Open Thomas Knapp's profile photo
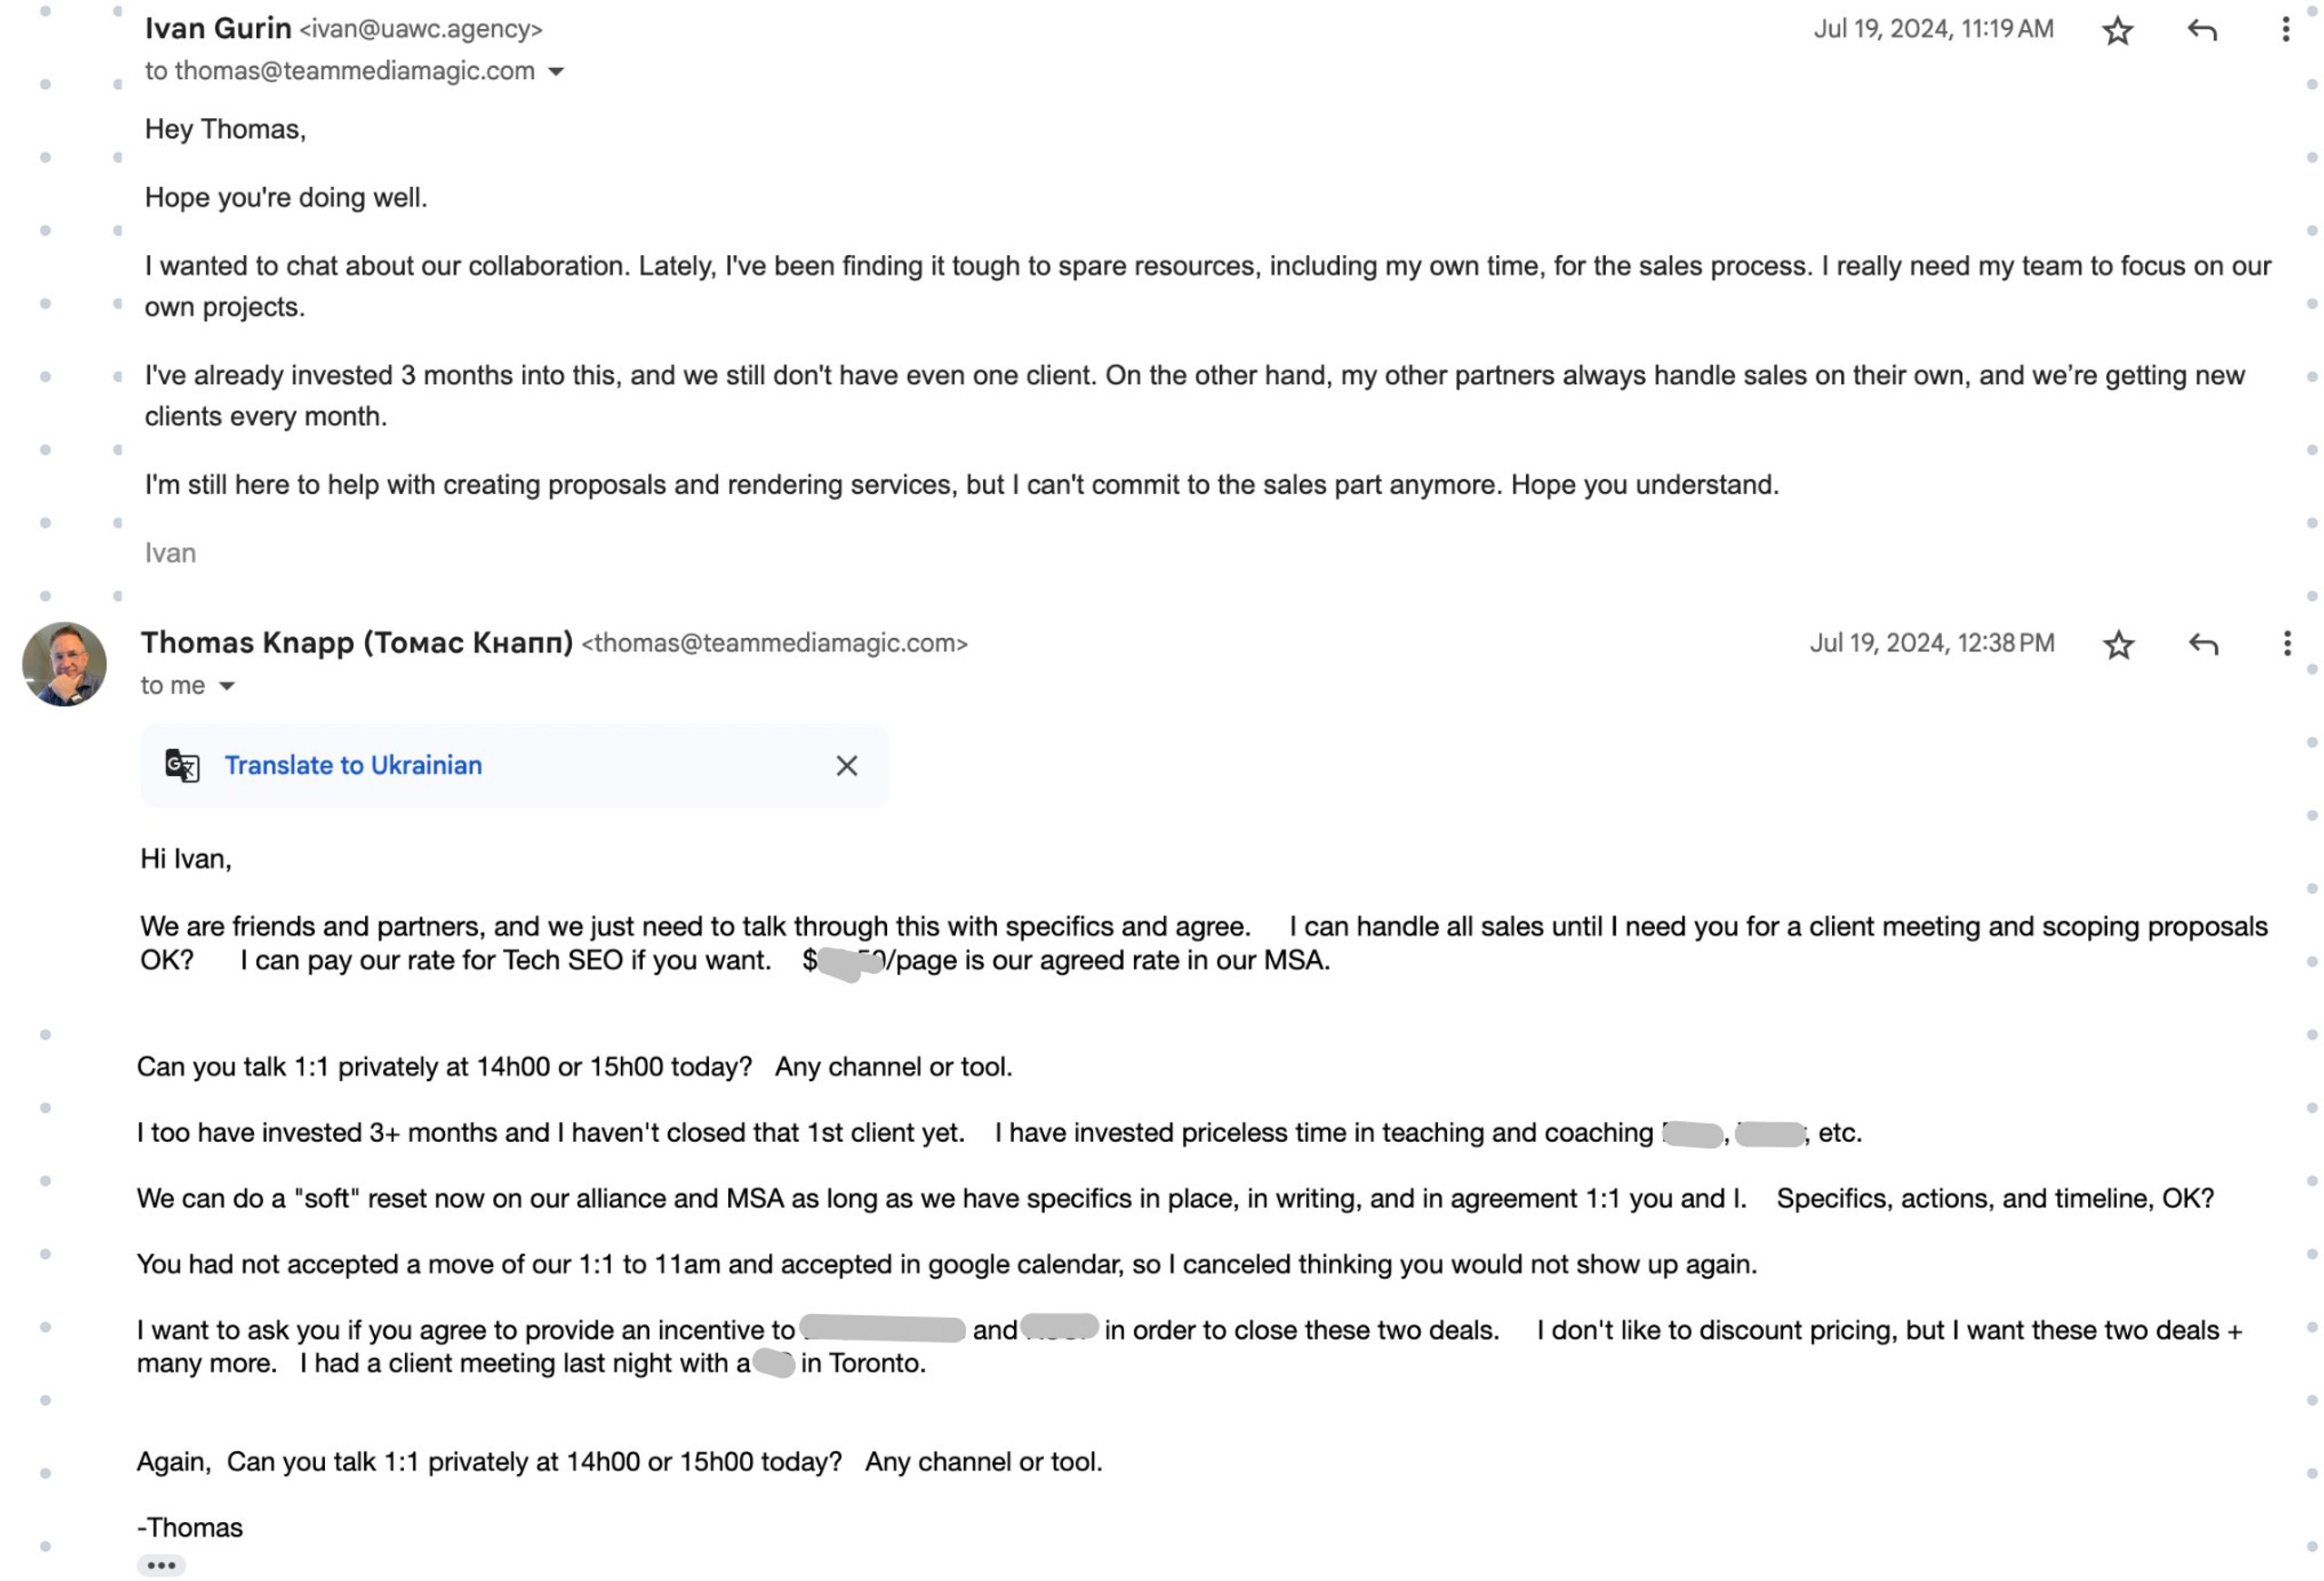This screenshot has width=2324, height=1581. click(x=64, y=664)
